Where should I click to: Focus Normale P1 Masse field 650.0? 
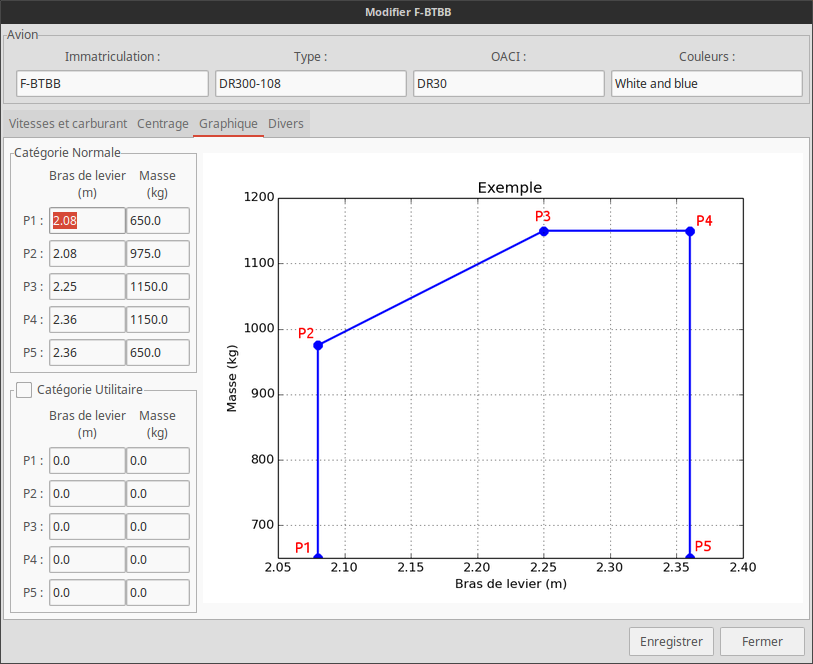(158, 221)
